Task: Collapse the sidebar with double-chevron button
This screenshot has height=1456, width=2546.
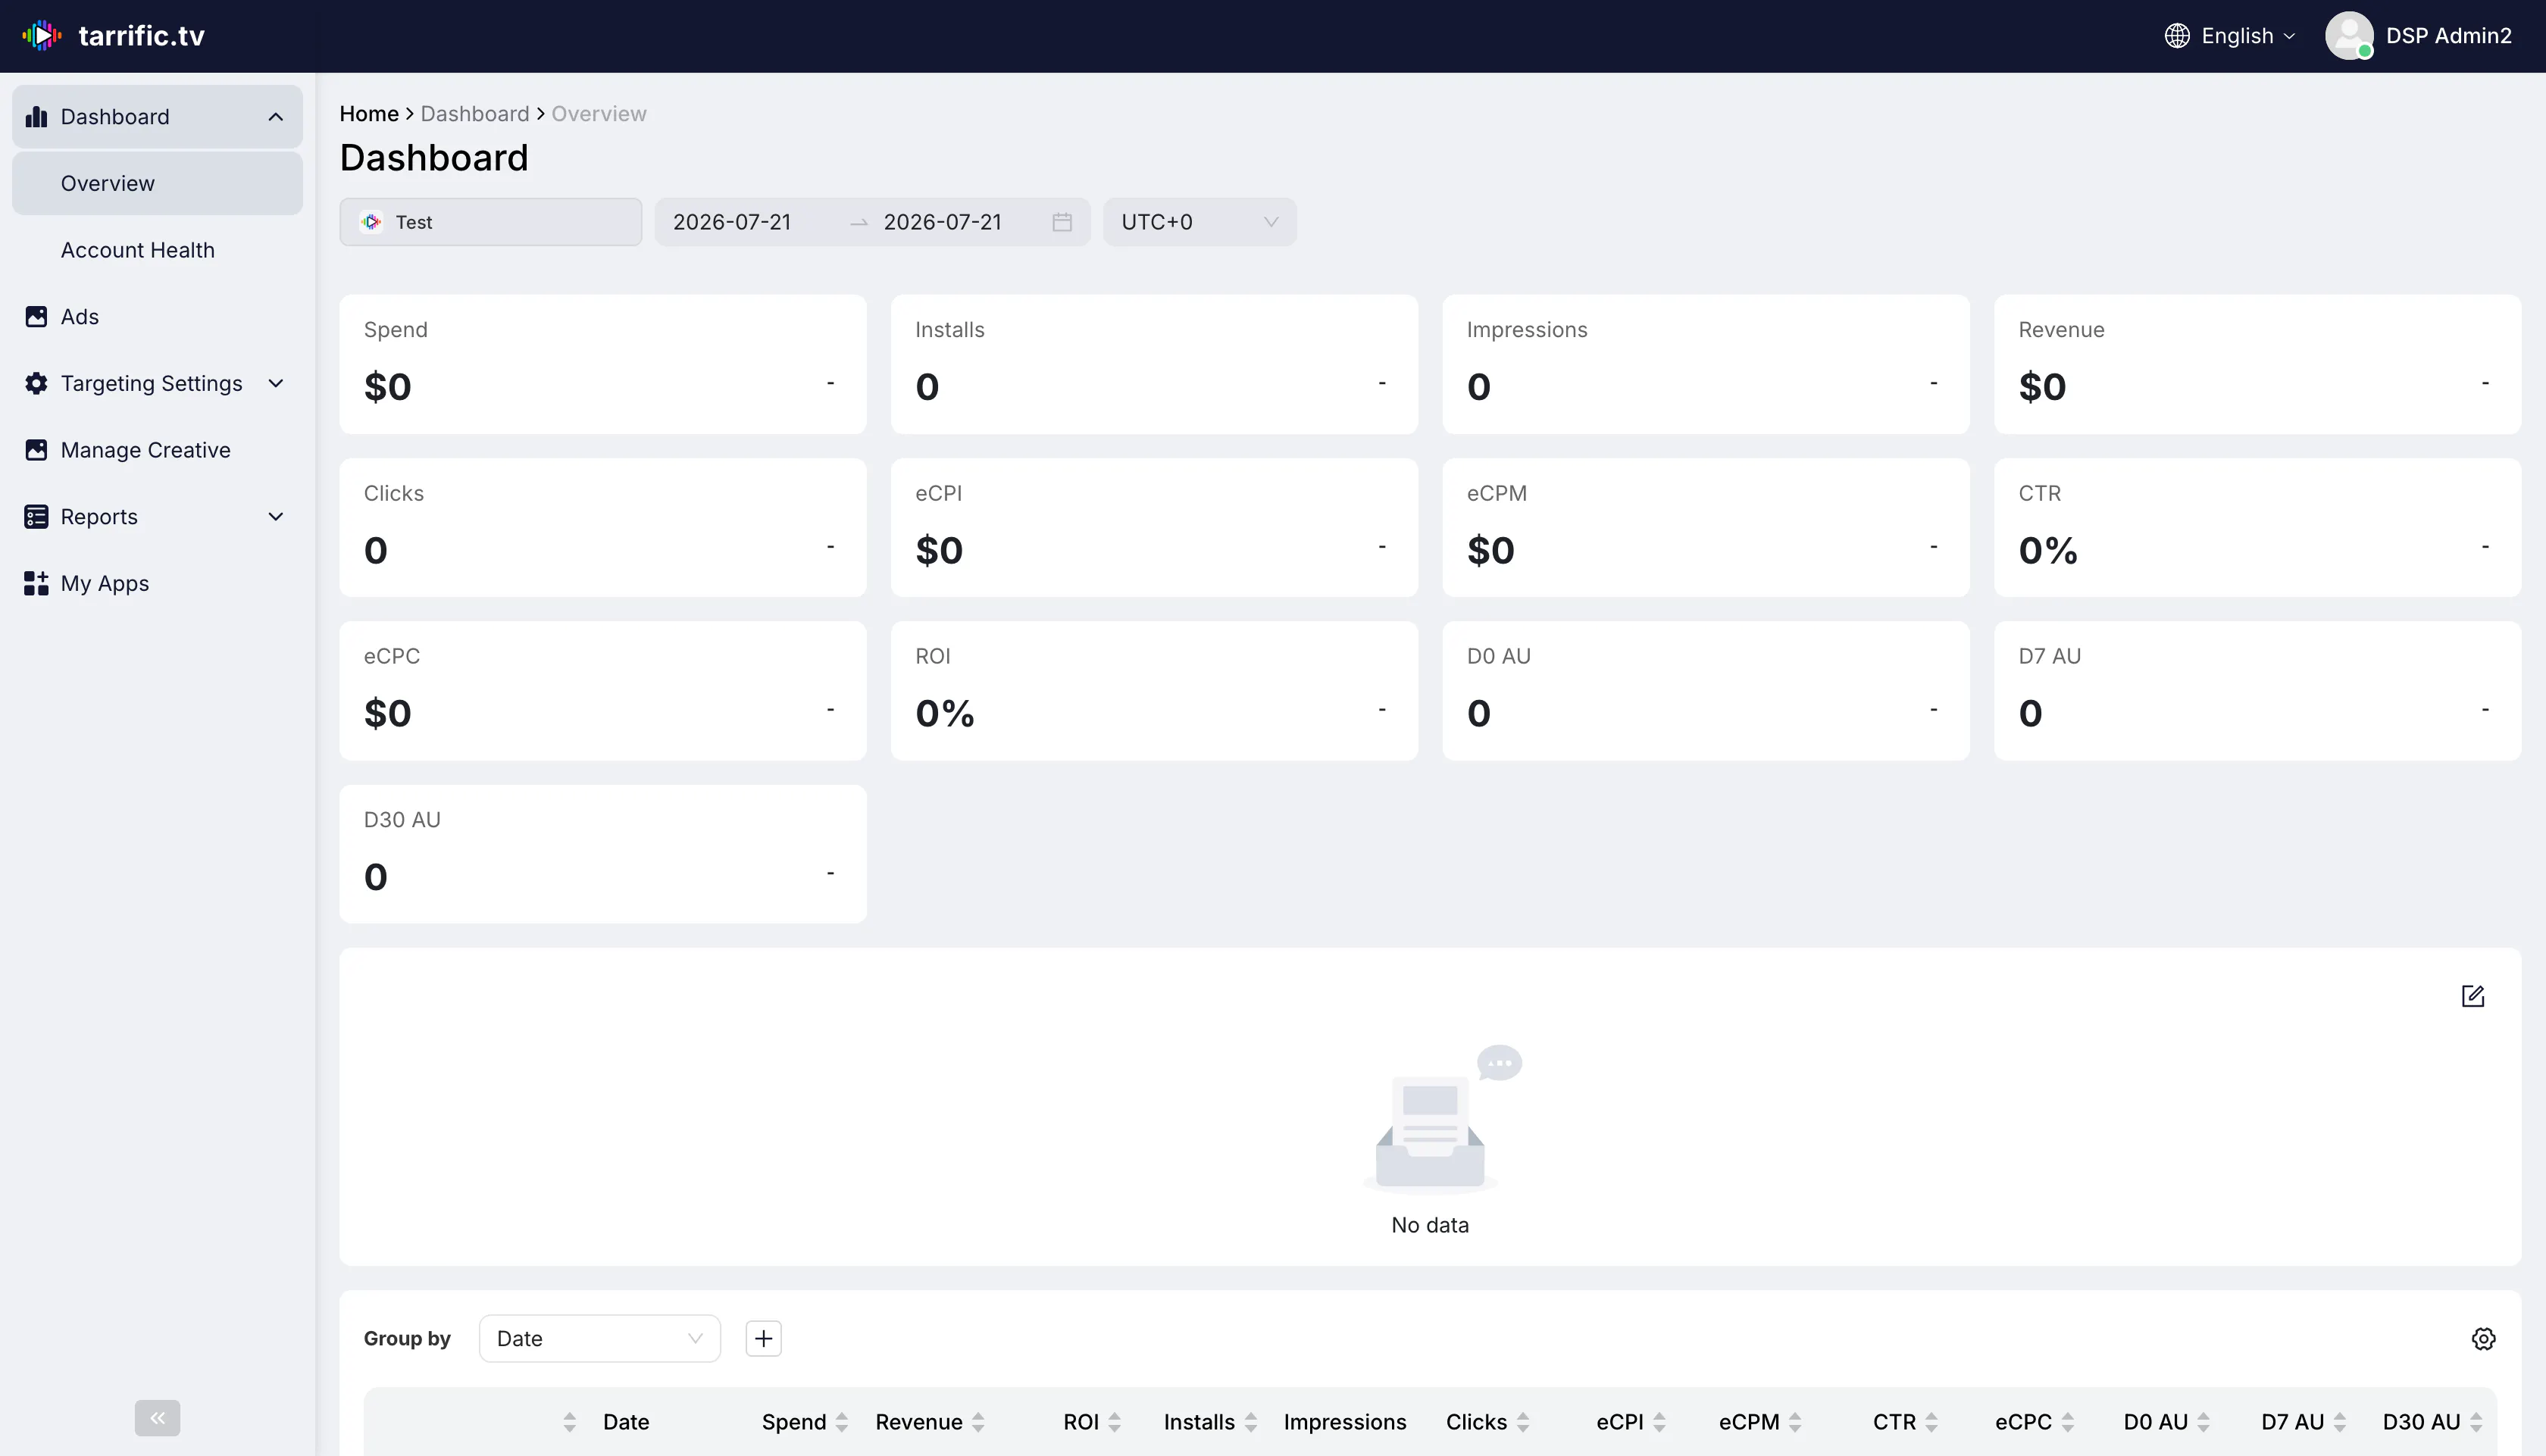Action: [x=157, y=1417]
